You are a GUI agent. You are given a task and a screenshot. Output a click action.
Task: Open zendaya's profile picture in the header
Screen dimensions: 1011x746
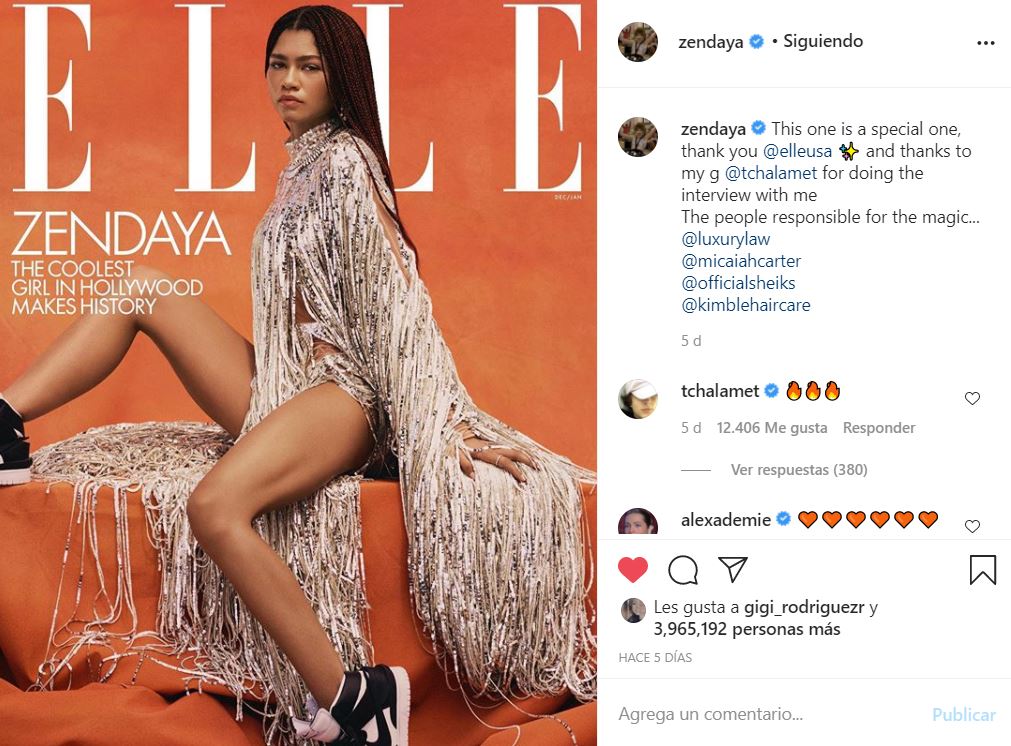[638, 42]
